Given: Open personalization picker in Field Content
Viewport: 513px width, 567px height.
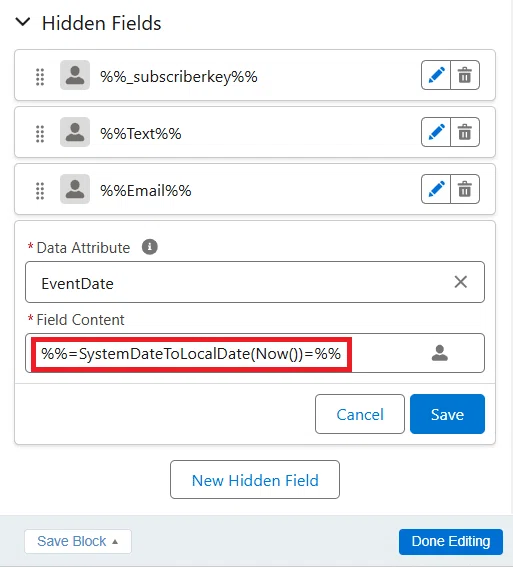Looking at the screenshot, I should (x=440, y=353).
